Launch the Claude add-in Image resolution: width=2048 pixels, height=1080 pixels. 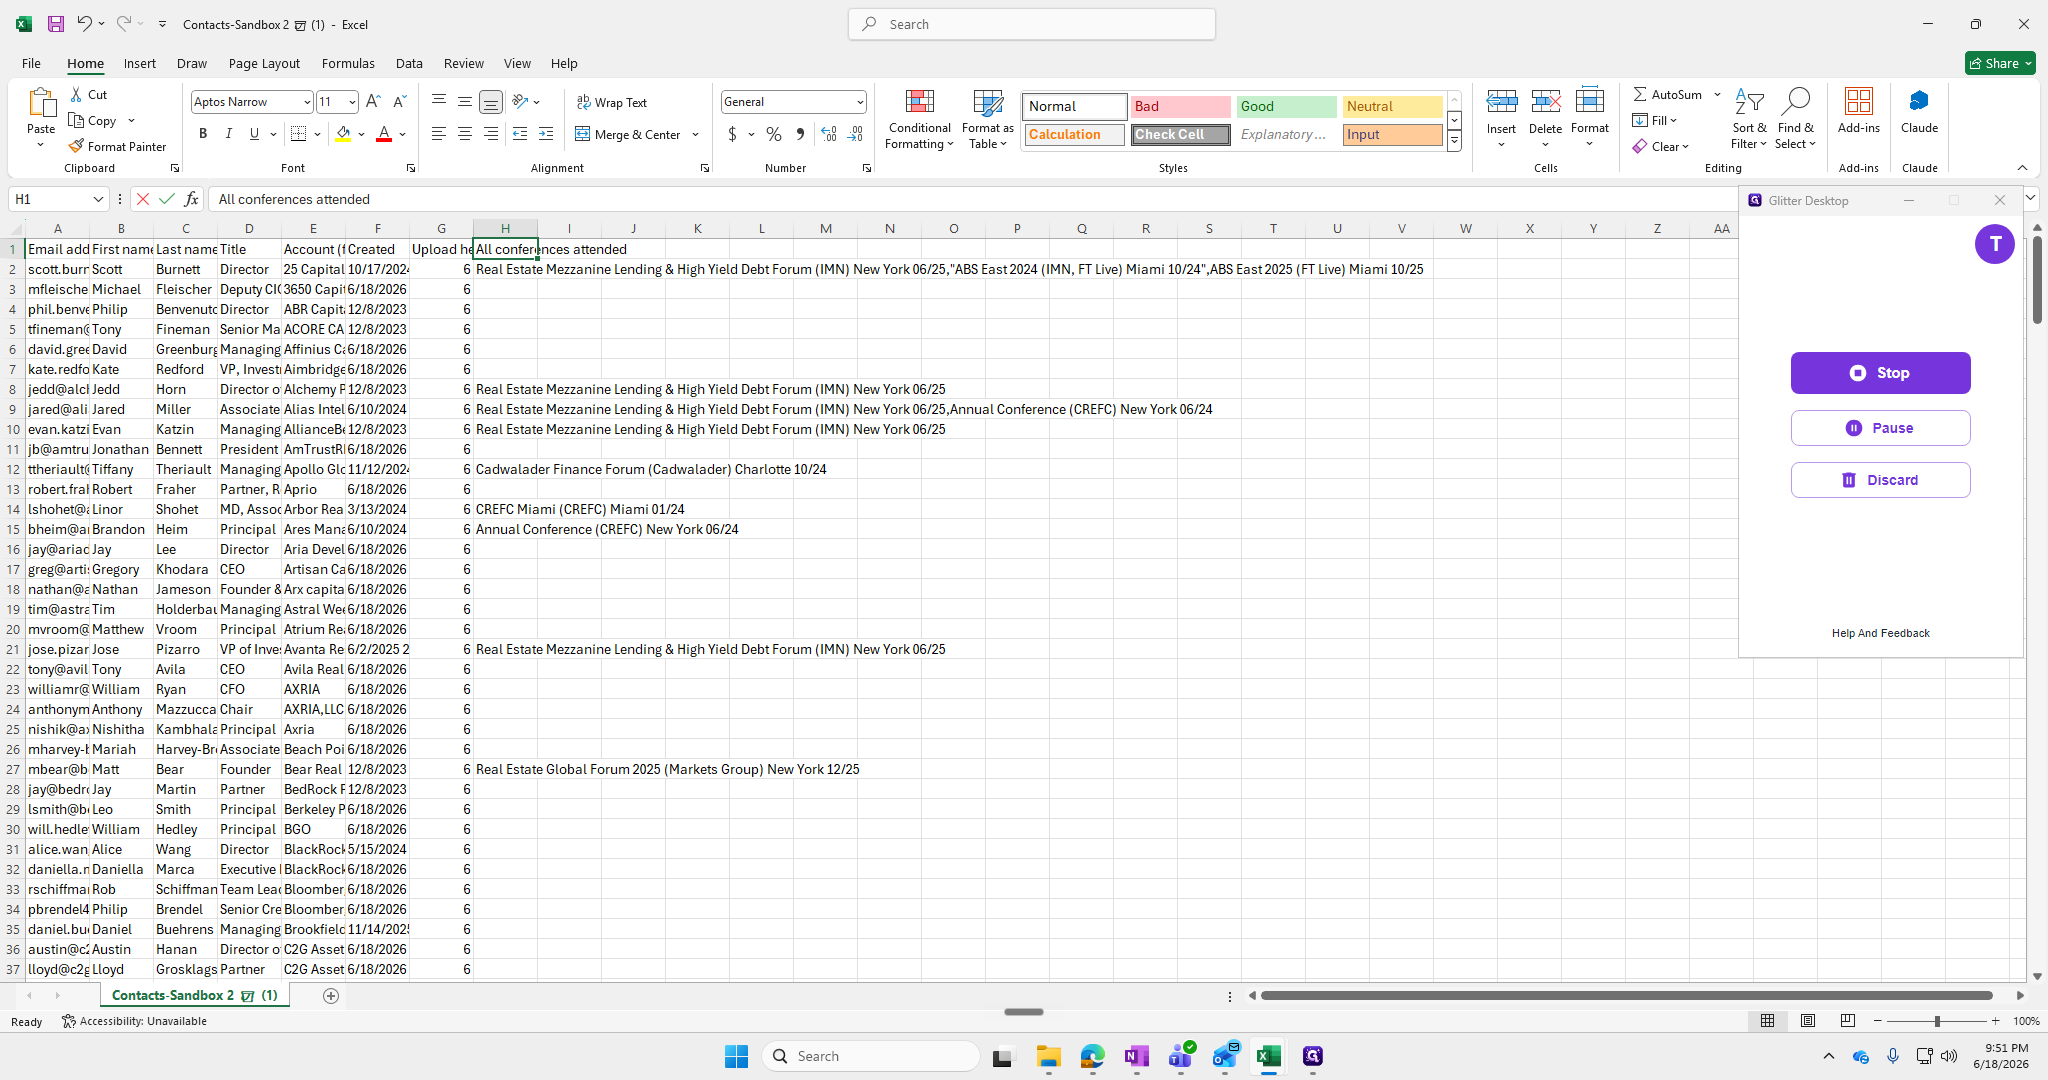1919,111
